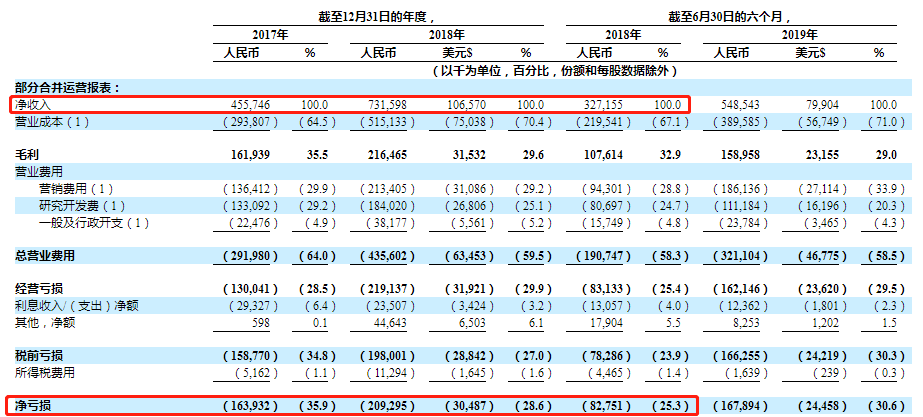Viewport: 923px width, 417px height.
Task: Select net revenue value 731,598
Action: click(x=388, y=105)
